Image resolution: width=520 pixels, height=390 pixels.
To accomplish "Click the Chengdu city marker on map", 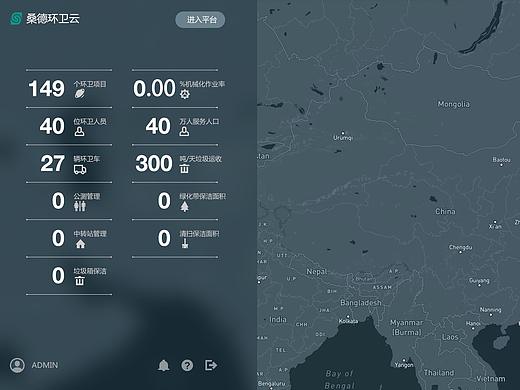I will point(460,252).
